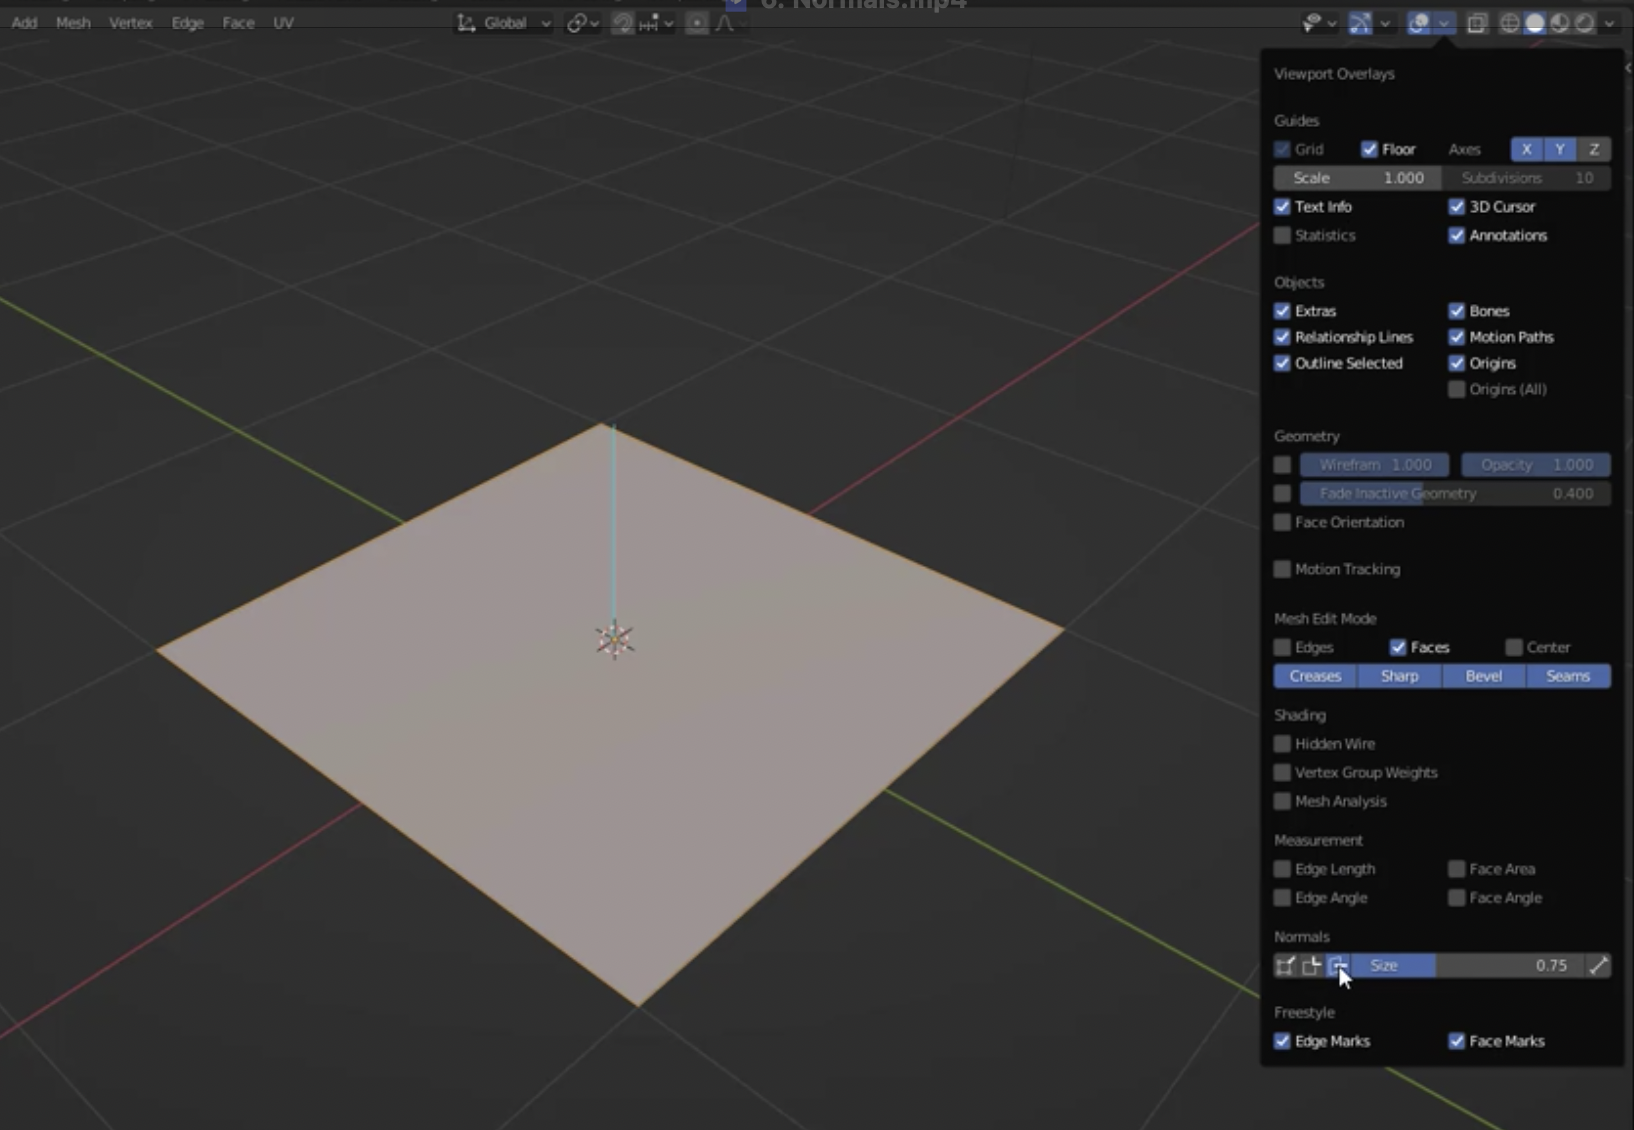Click the Wireframe threshold slider
The width and height of the screenshot is (1634, 1130).
[x=1374, y=465]
